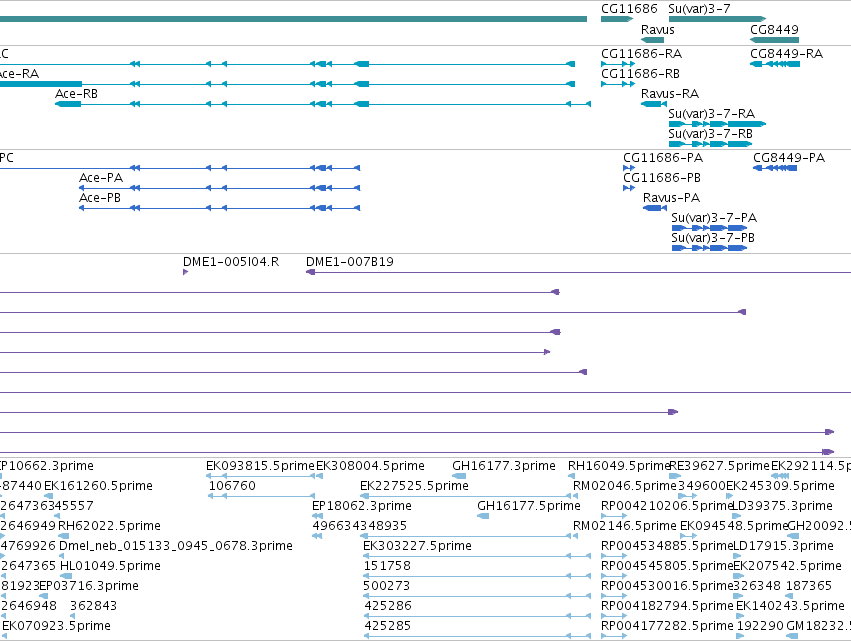
Task: Select EST label RP004177282.5prime
Action: point(667,626)
